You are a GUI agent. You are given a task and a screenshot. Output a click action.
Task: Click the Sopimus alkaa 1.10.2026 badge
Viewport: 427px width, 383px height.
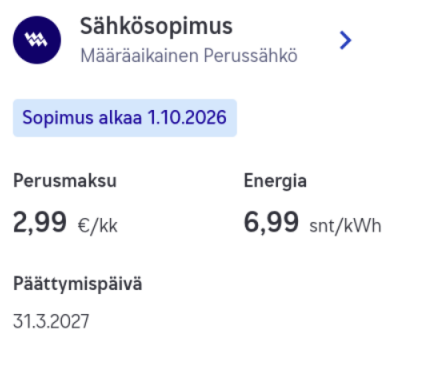click(125, 118)
